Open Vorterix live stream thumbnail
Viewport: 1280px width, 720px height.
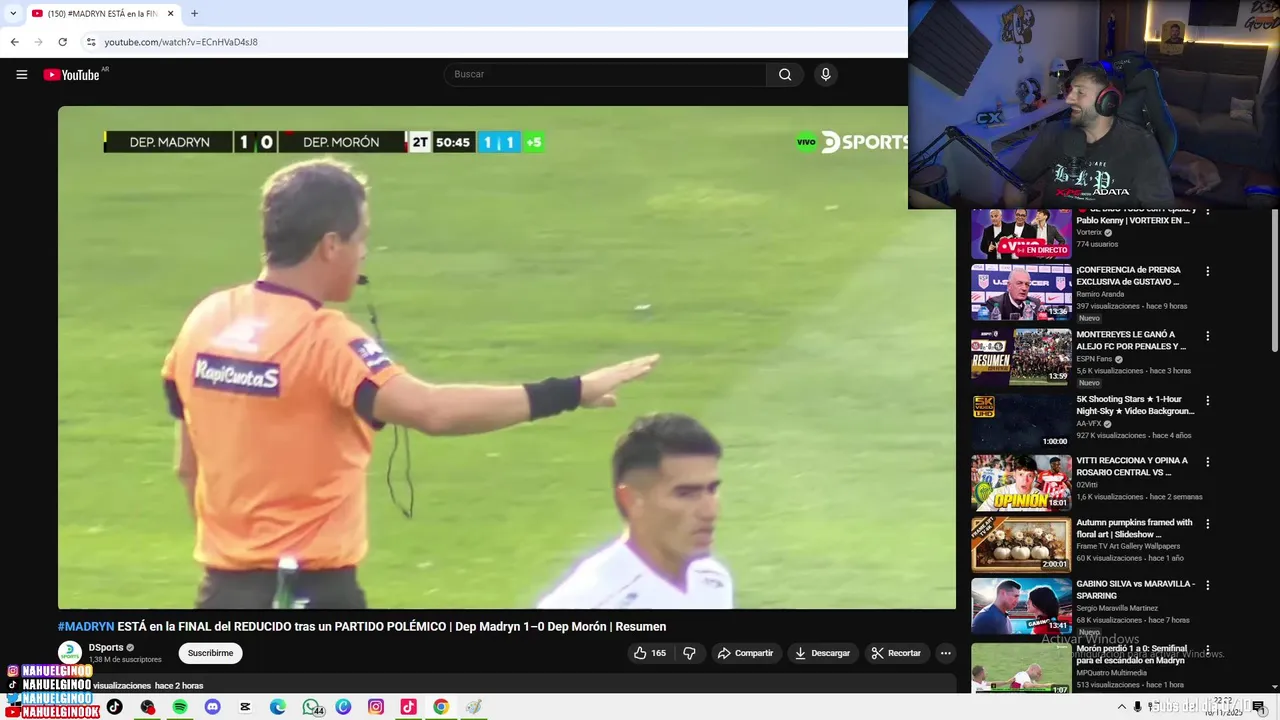[x=1021, y=233]
